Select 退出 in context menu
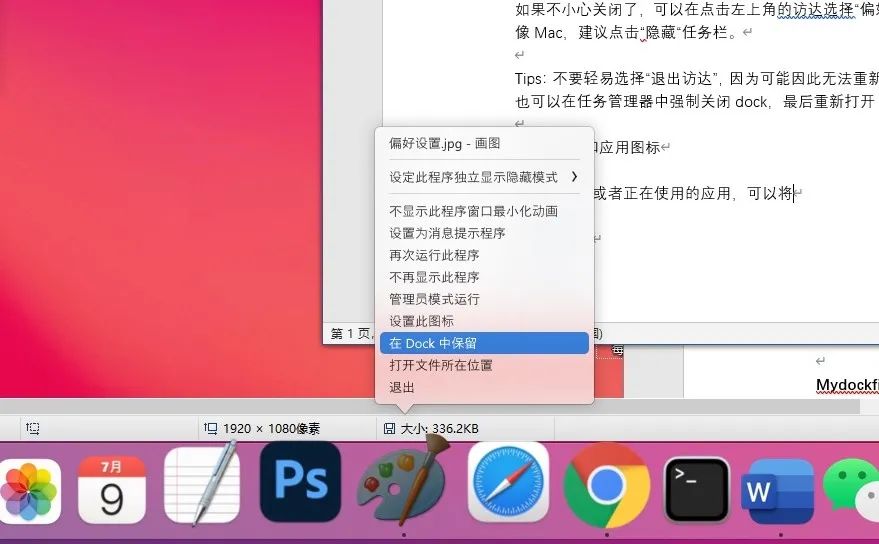Image resolution: width=879 pixels, height=544 pixels. pos(484,387)
